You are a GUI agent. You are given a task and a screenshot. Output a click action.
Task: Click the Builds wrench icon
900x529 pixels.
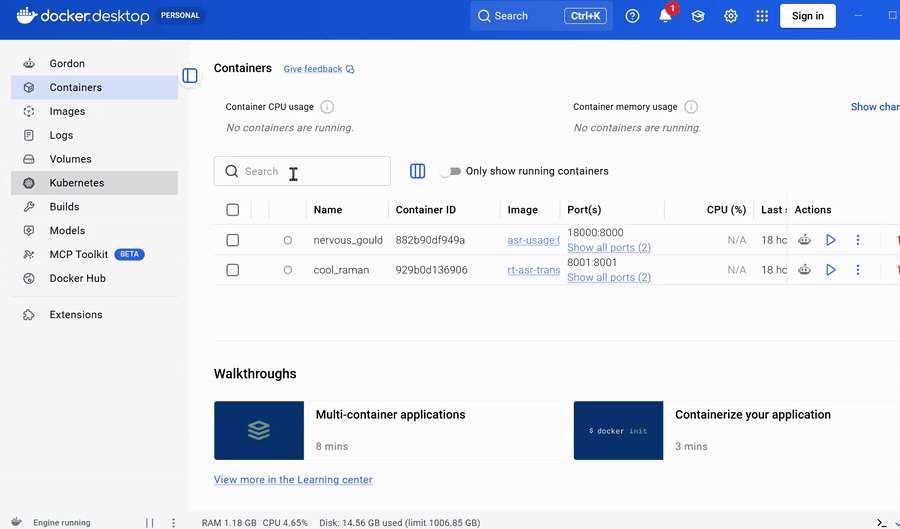pos(29,207)
